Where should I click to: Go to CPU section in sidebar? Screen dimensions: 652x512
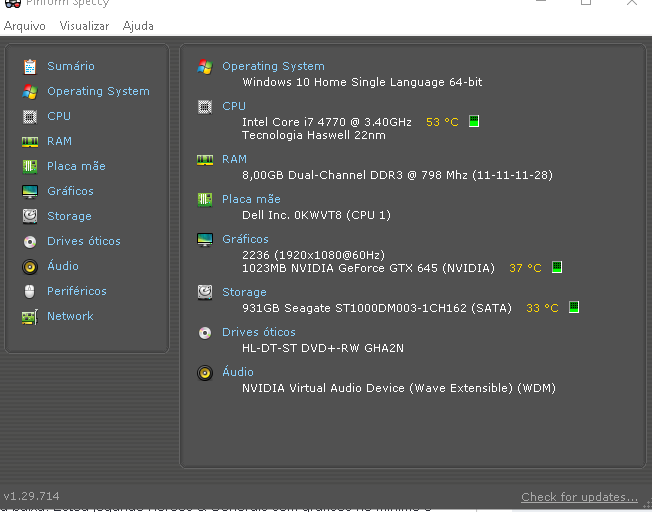click(x=59, y=116)
